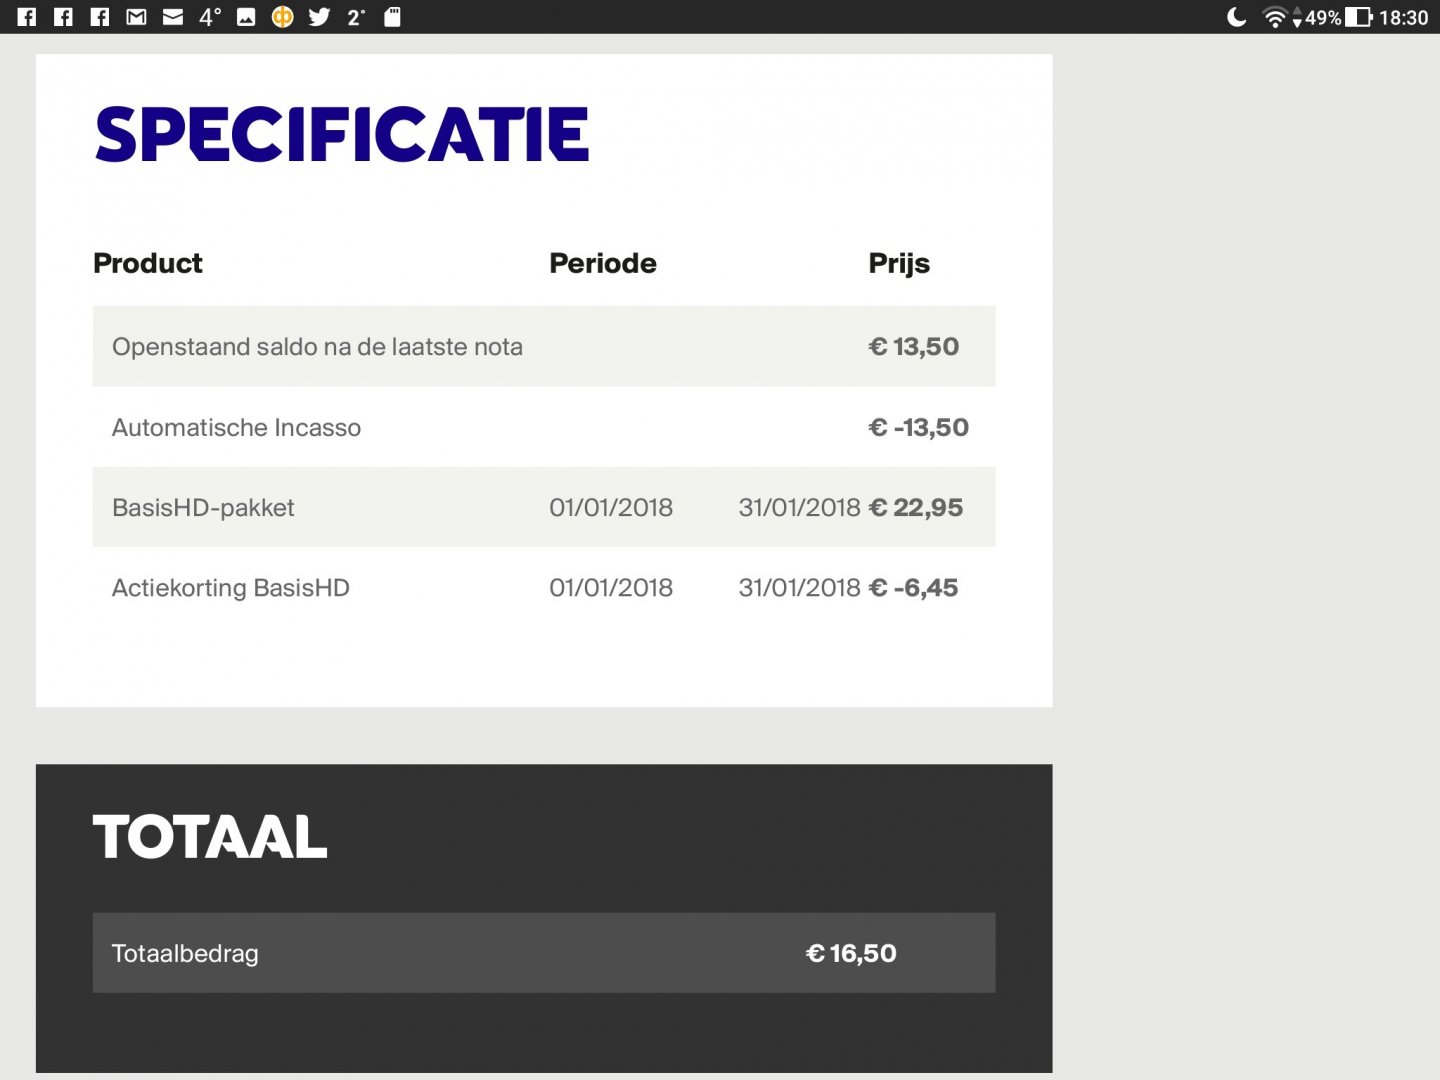Open the Gmail notification icon
The height and width of the screenshot is (1080, 1440).
(136, 17)
